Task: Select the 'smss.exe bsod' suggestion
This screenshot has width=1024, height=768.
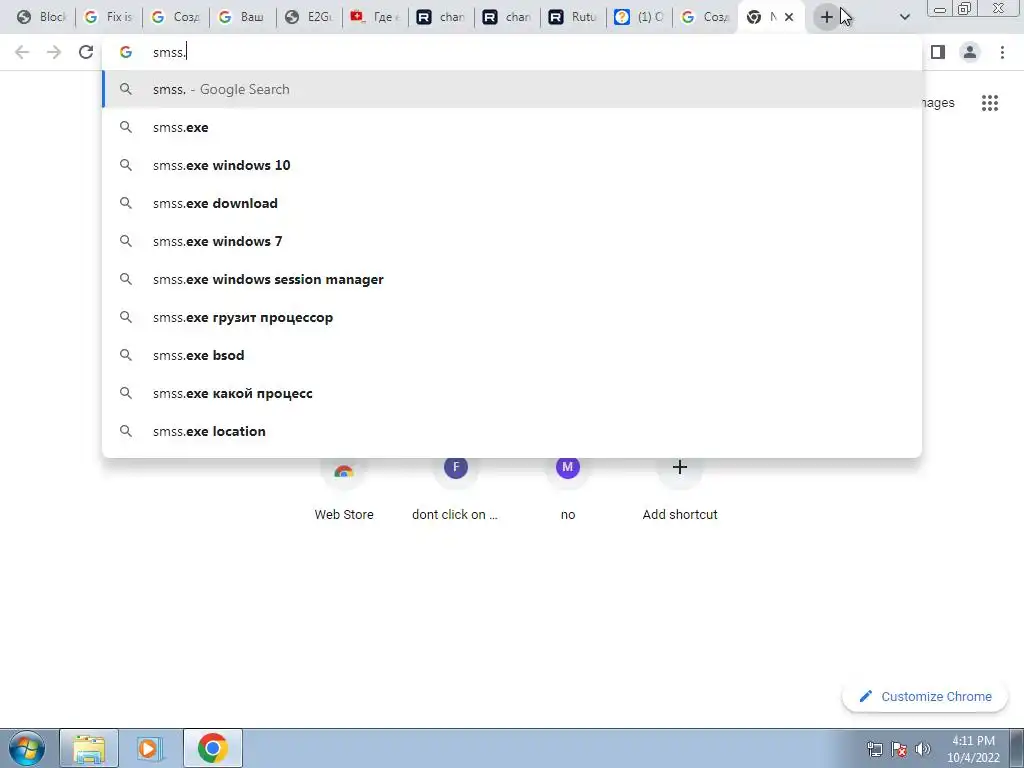Action: pos(512,355)
